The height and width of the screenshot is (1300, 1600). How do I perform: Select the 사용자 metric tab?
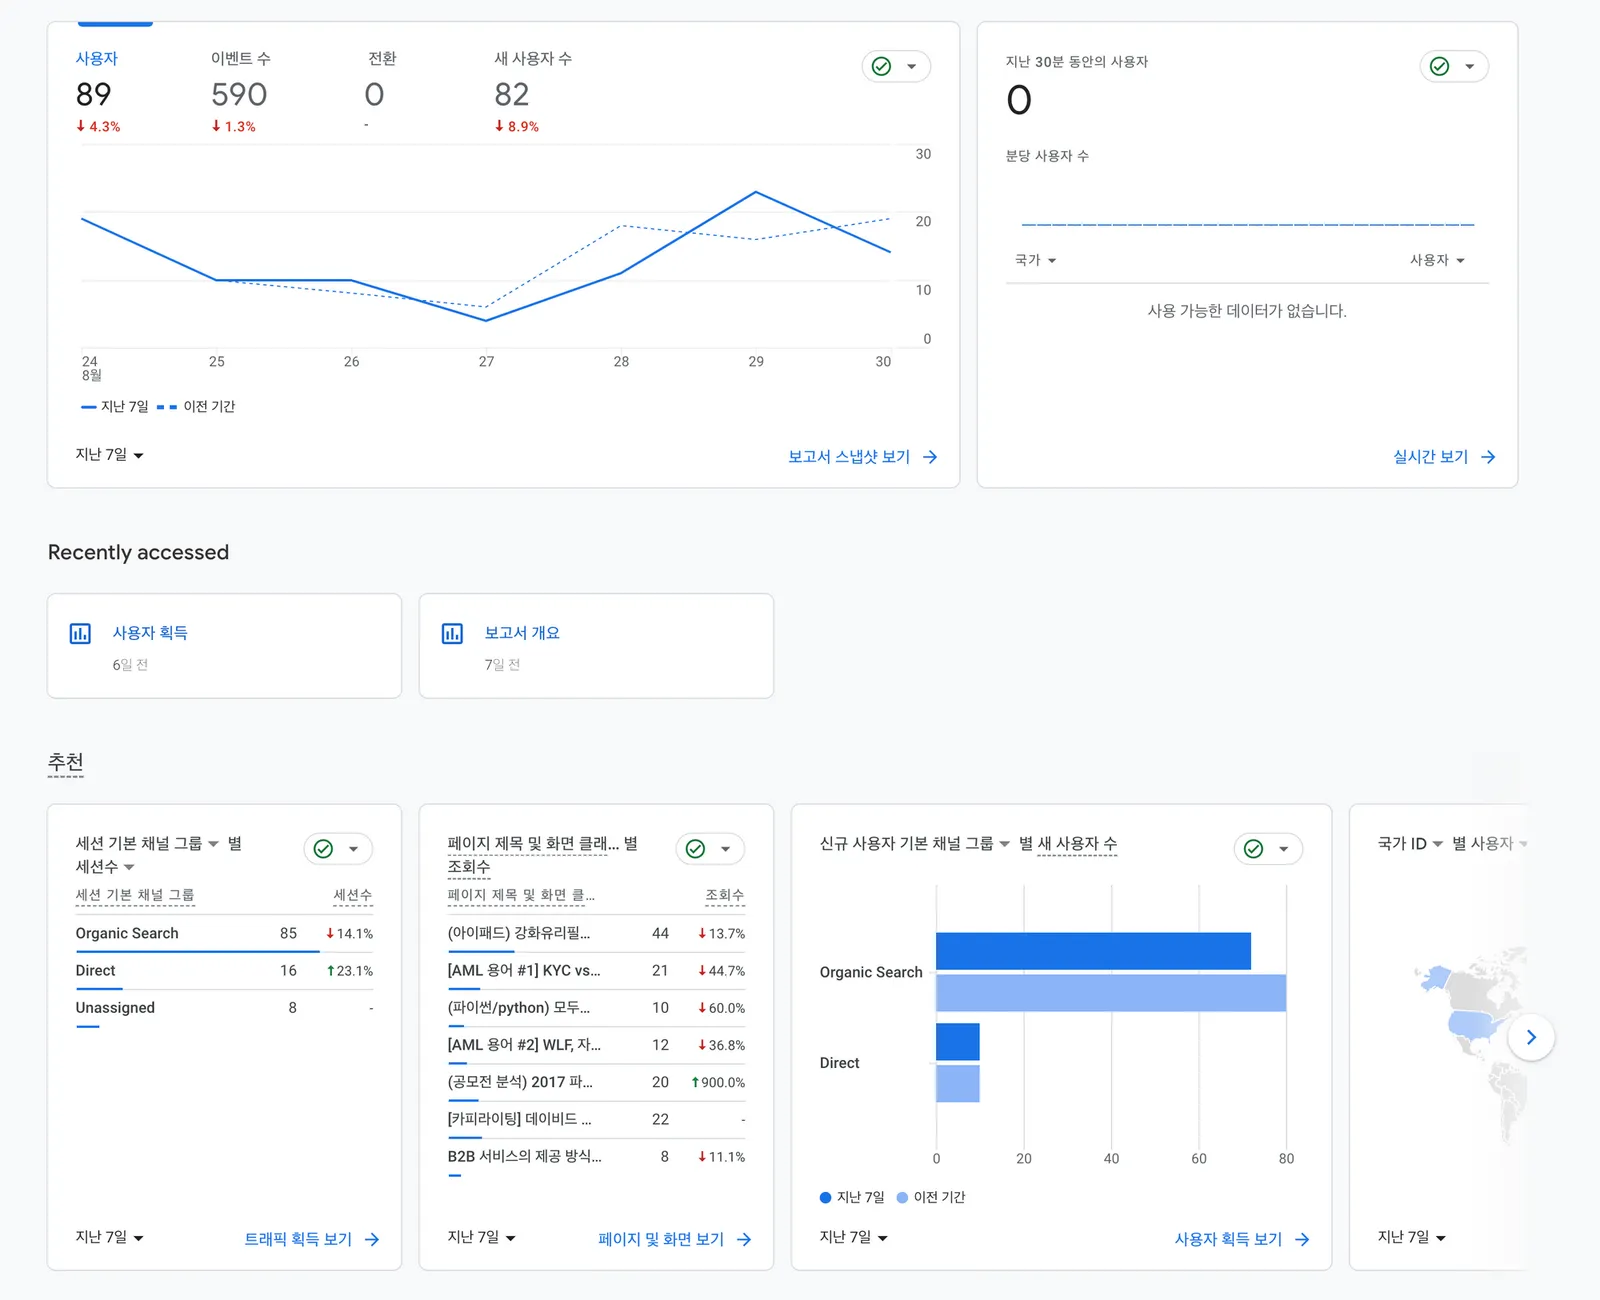98,92
